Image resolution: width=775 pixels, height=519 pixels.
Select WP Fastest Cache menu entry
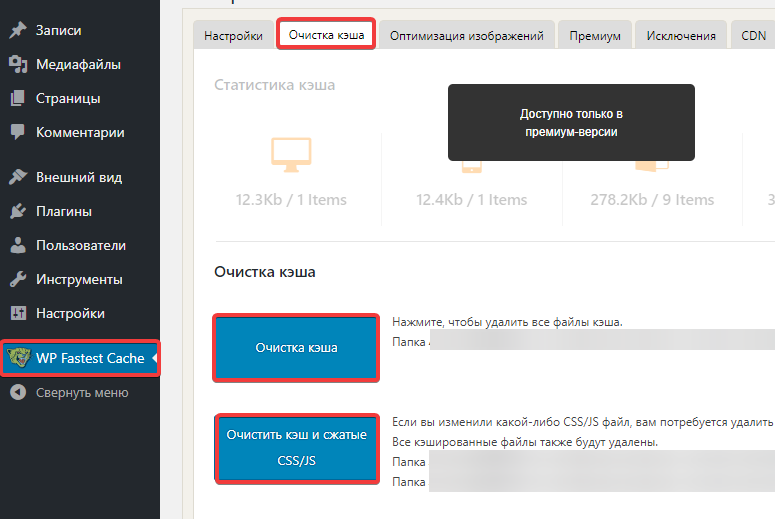pyautogui.click(x=80, y=358)
